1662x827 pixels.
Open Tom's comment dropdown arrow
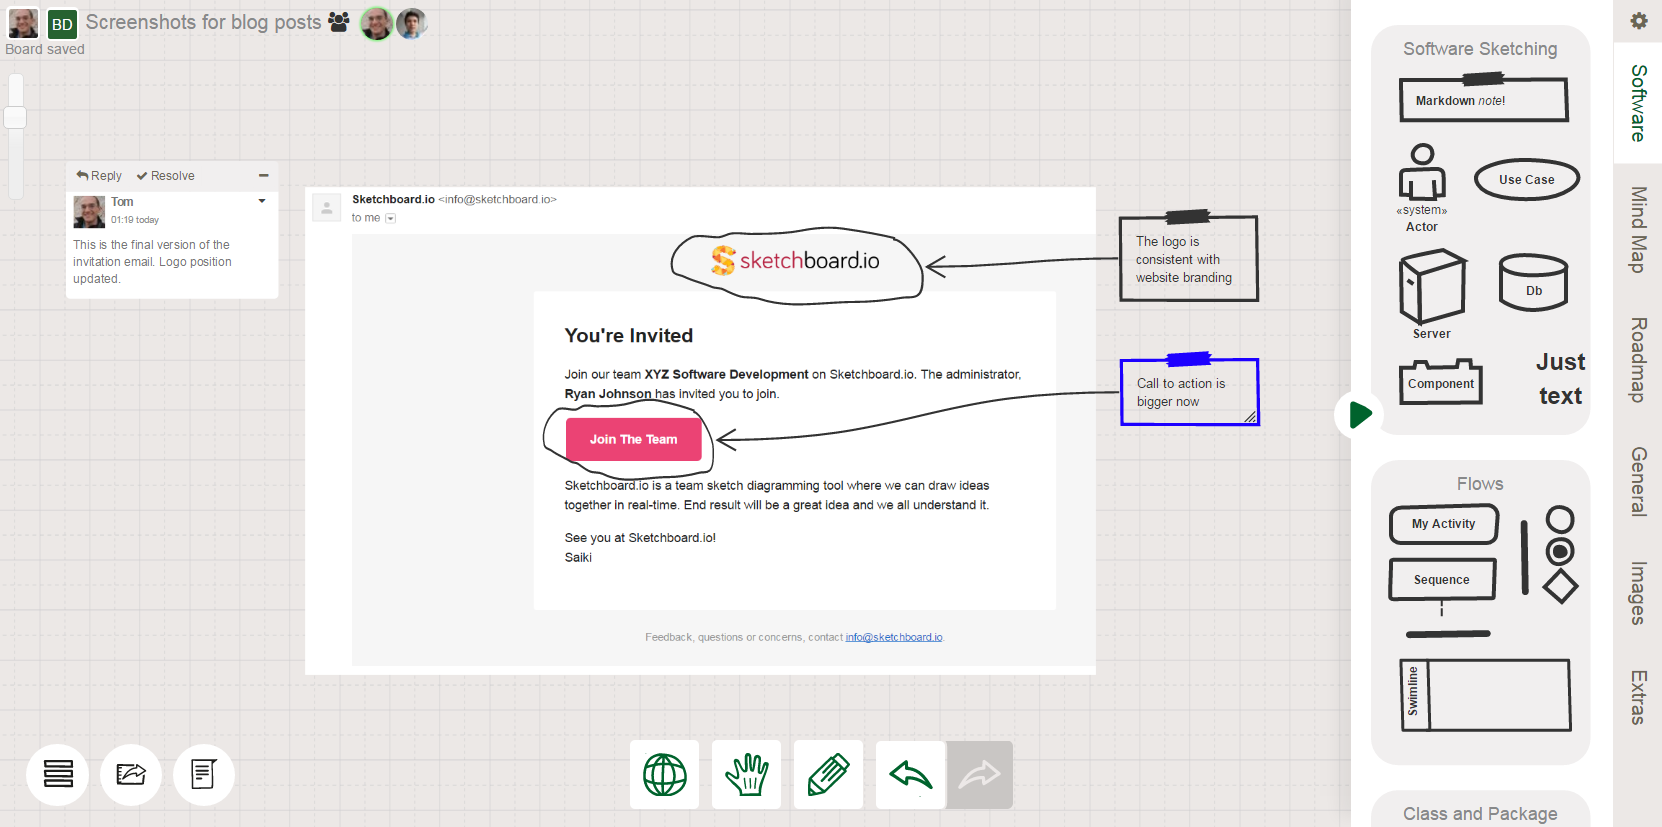(262, 201)
